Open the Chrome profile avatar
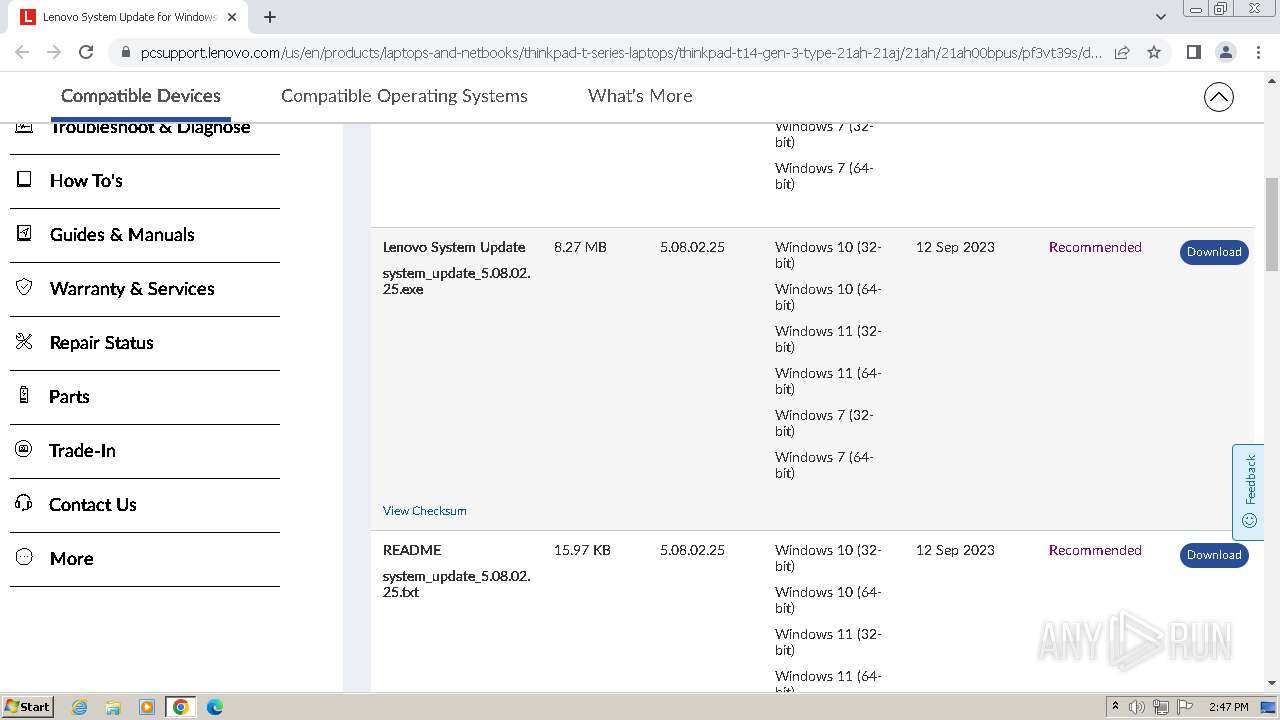This screenshot has width=1280, height=720. tap(1226, 52)
